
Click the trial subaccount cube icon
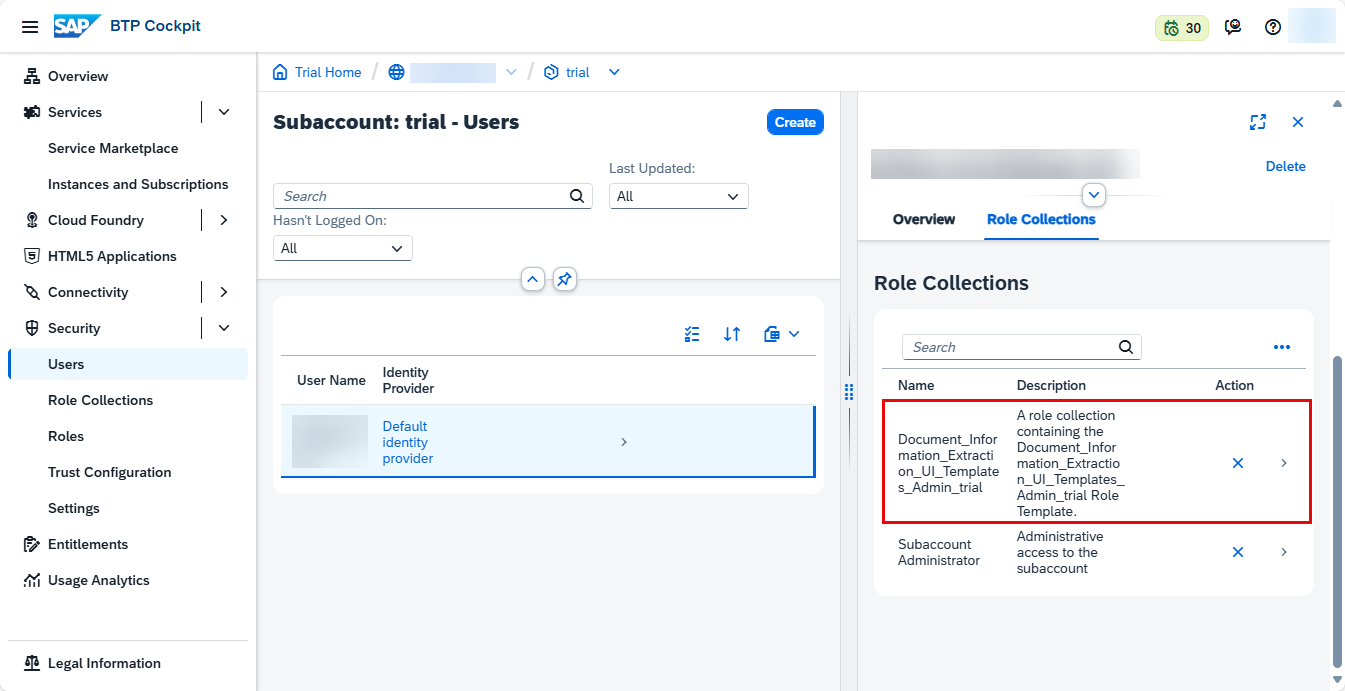[x=551, y=72]
